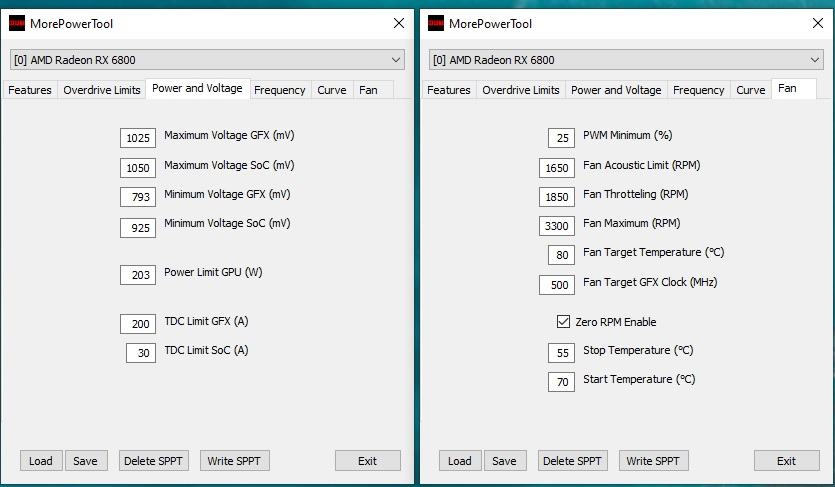Click the Fan Acoustic Limit field (1650)
This screenshot has height=487, width=835.
point(557,168)
